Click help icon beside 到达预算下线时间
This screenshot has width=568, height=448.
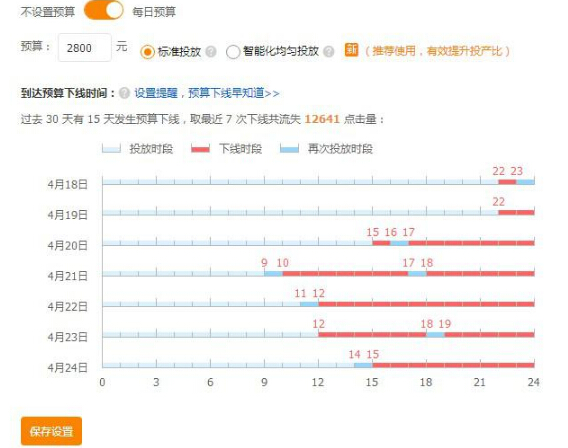[124, 93]
